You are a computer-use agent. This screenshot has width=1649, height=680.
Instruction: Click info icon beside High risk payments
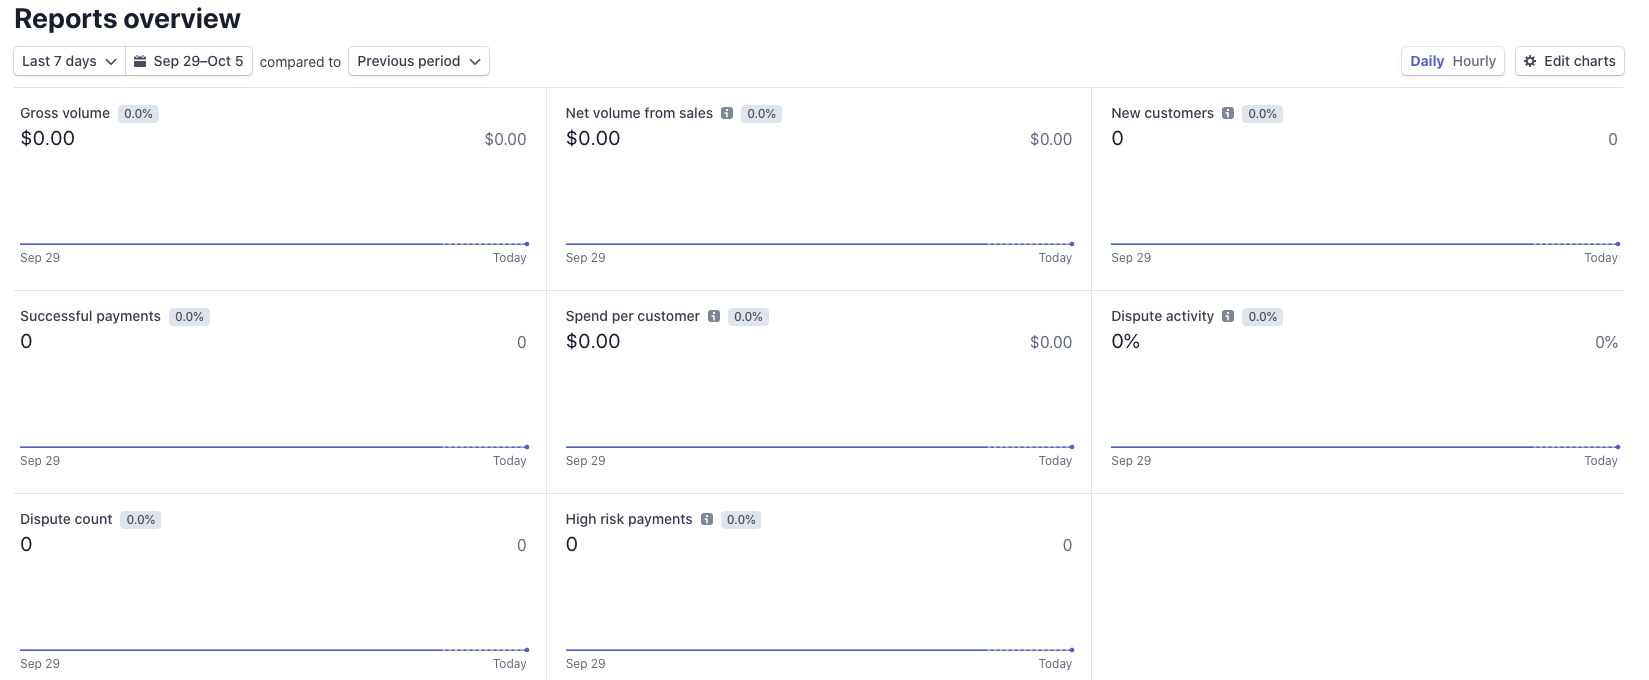coord(707,520)
